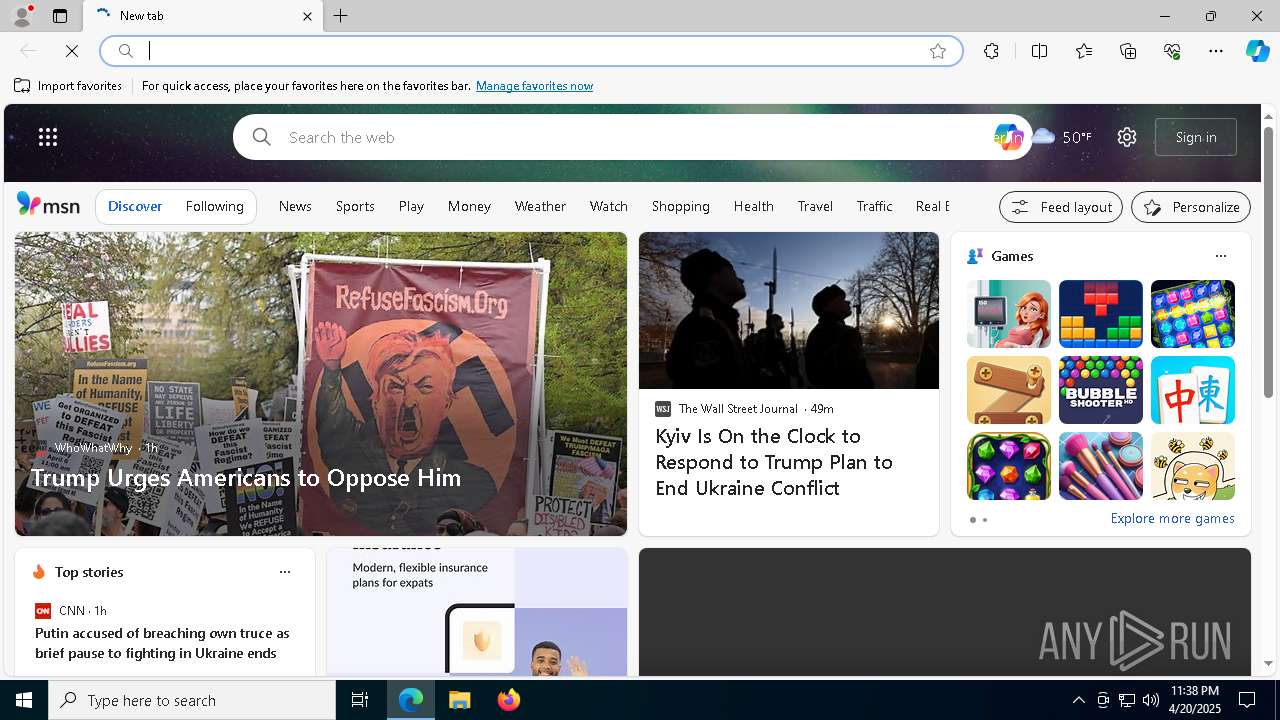The width and height of the screenshot is (1280, 720).
Task: Open the Personalize button
Action: [x=1190, y=207]
